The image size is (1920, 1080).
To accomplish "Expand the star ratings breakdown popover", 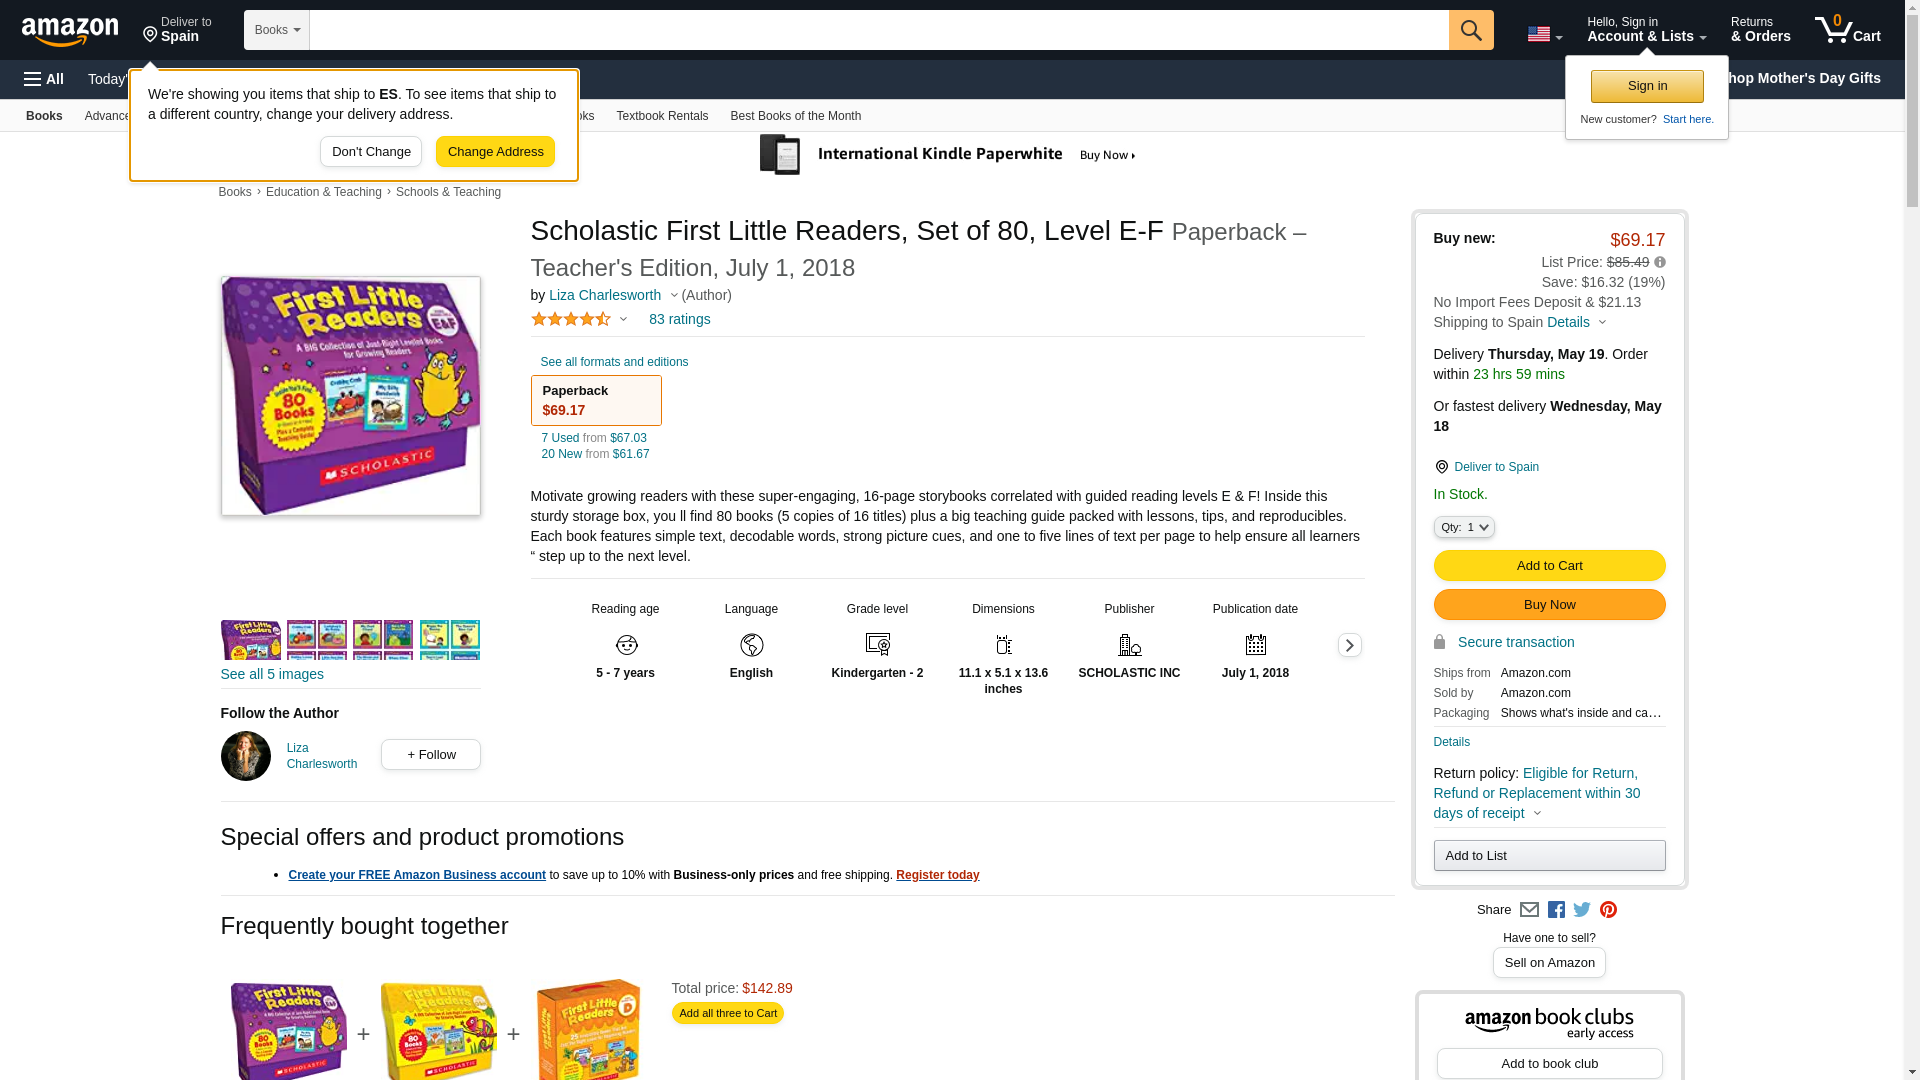I will 579,319.
